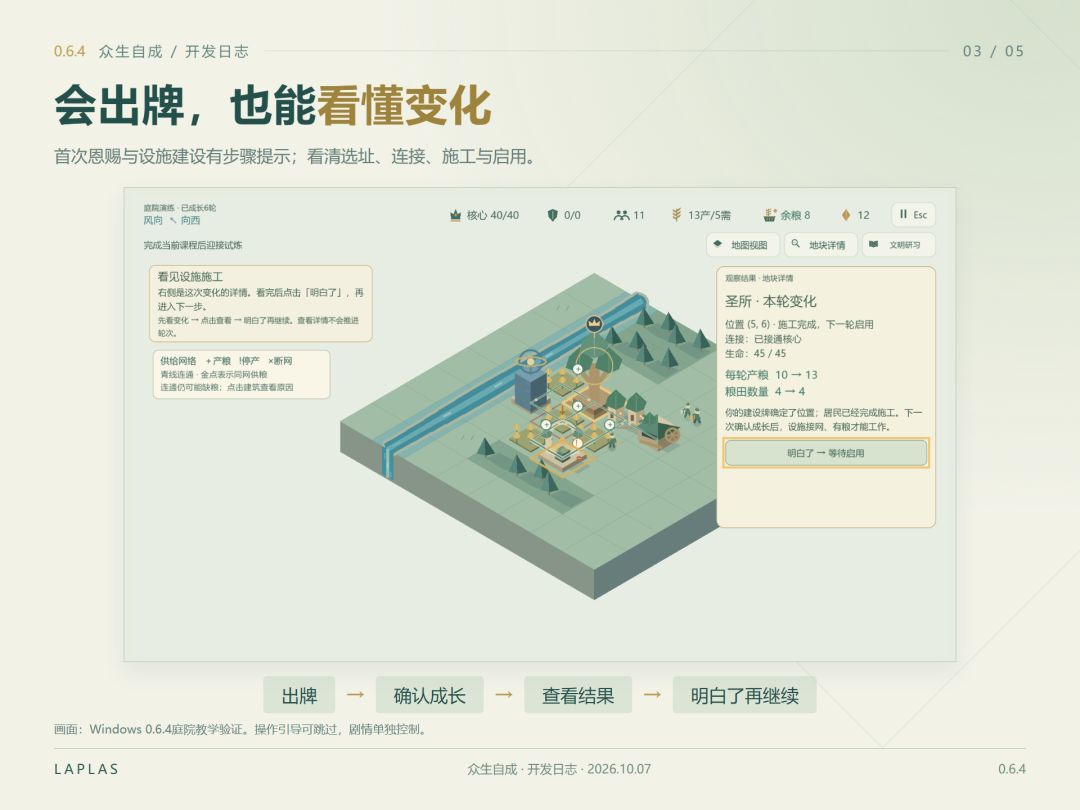Click the wind direction arrow beside 向西
The width and height of the screenshot is (1080, 810).
pyautogui.click(x=173, y=220)
